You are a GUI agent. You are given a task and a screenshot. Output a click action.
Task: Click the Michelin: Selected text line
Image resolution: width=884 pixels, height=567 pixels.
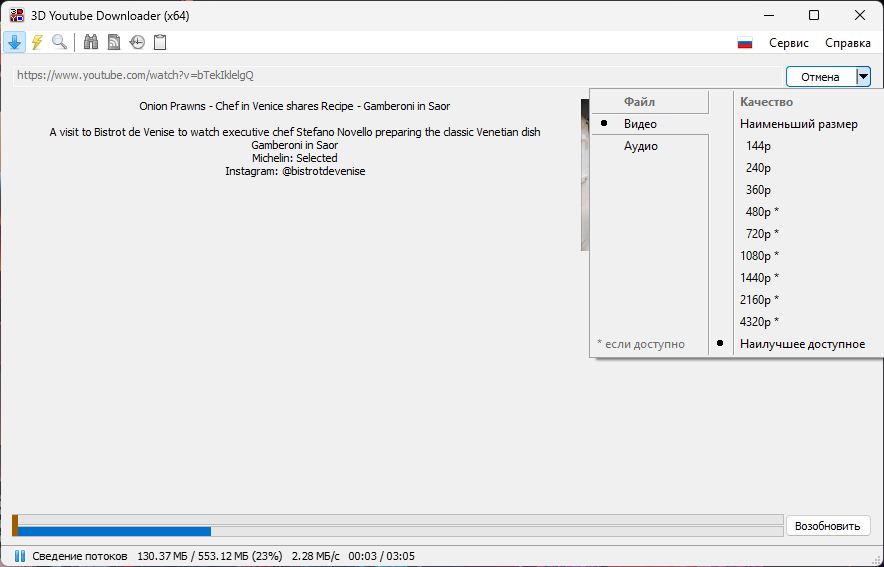point(295,158)
